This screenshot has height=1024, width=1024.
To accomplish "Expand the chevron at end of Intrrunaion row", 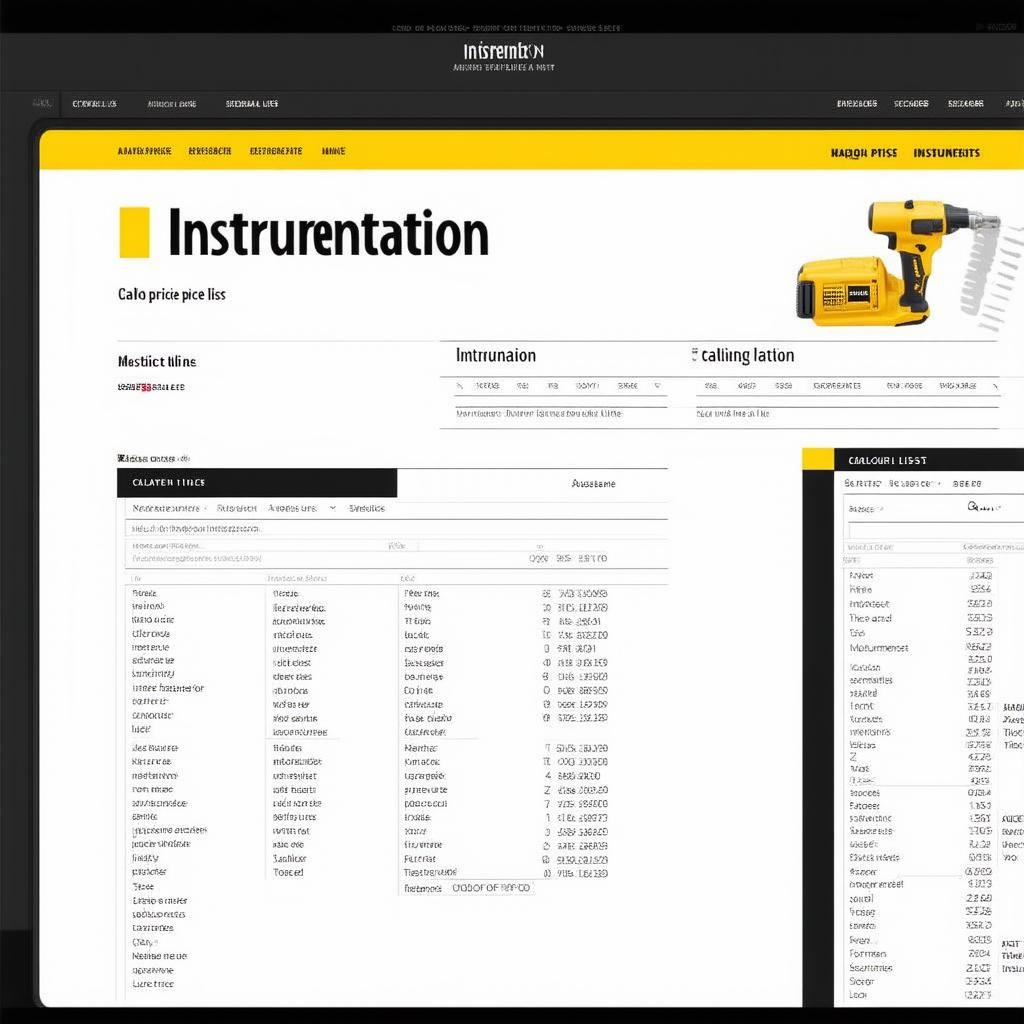I will pyautogui.click(x=657, y=385).
